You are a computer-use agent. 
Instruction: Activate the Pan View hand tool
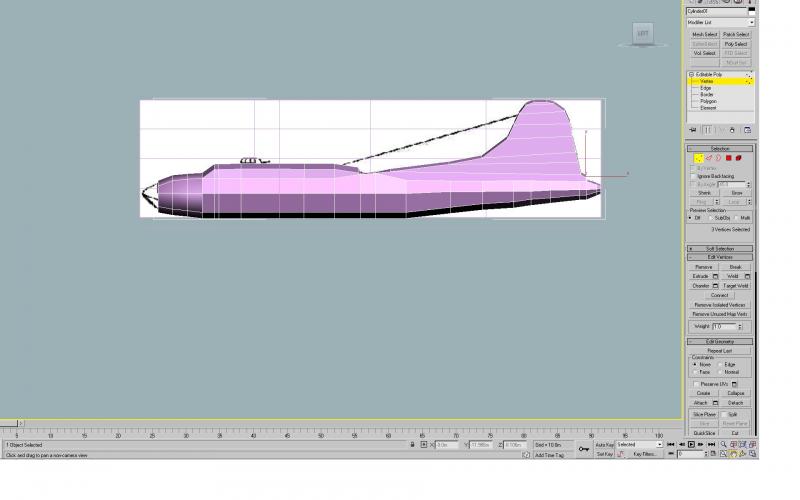[733, 454]
